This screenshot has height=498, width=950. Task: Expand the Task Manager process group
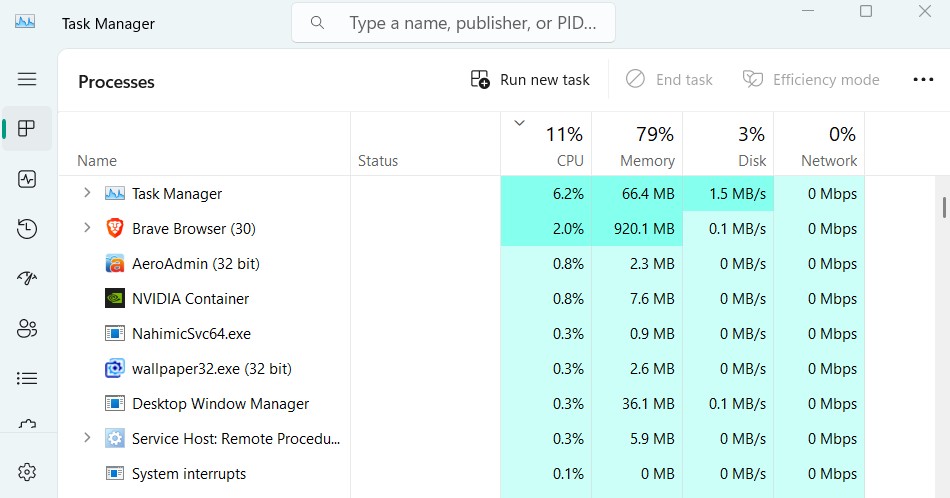tap(87, 193)
